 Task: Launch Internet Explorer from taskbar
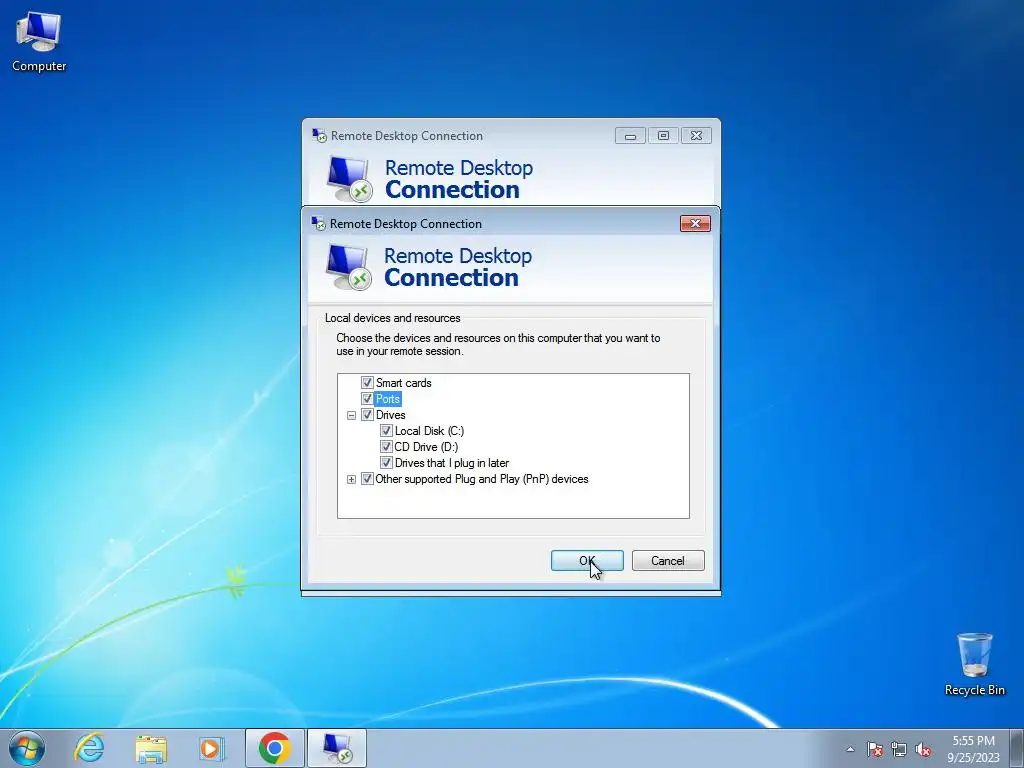click(89, 748)
